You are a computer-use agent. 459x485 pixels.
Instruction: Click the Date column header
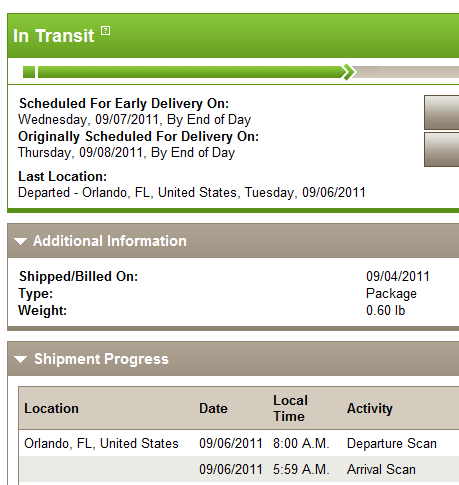(x=213, y=409)
